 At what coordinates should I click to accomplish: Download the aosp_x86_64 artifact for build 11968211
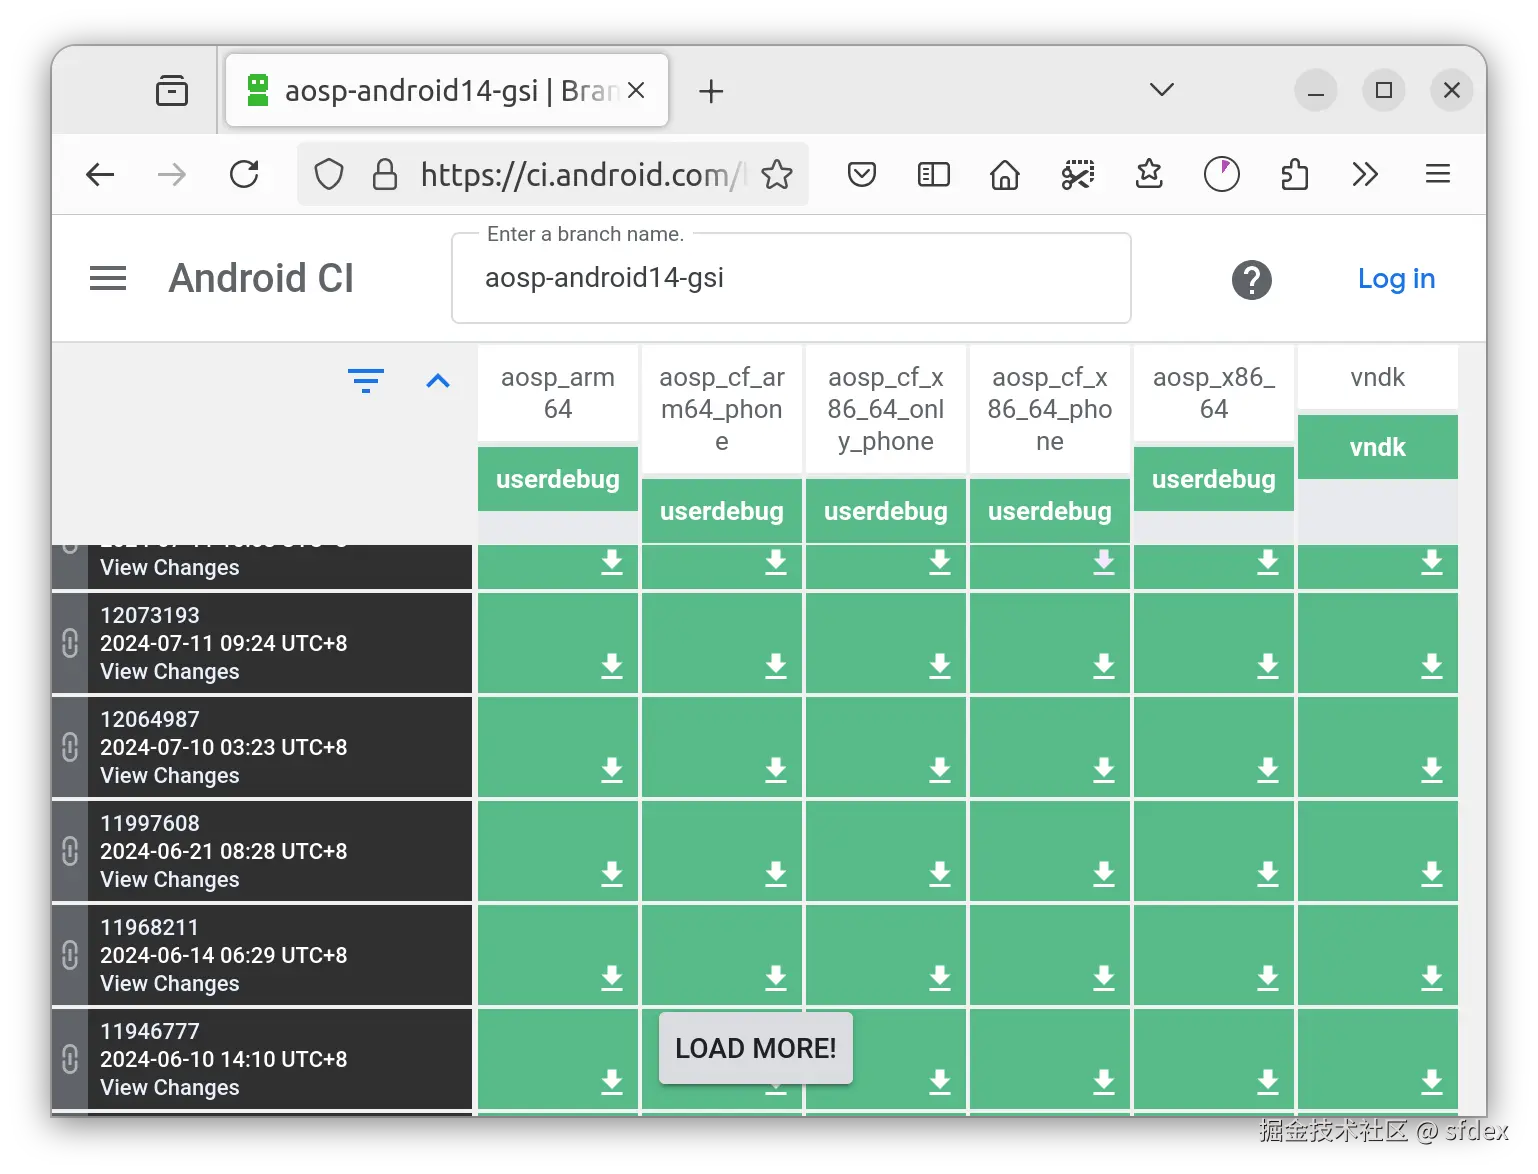1267,977
